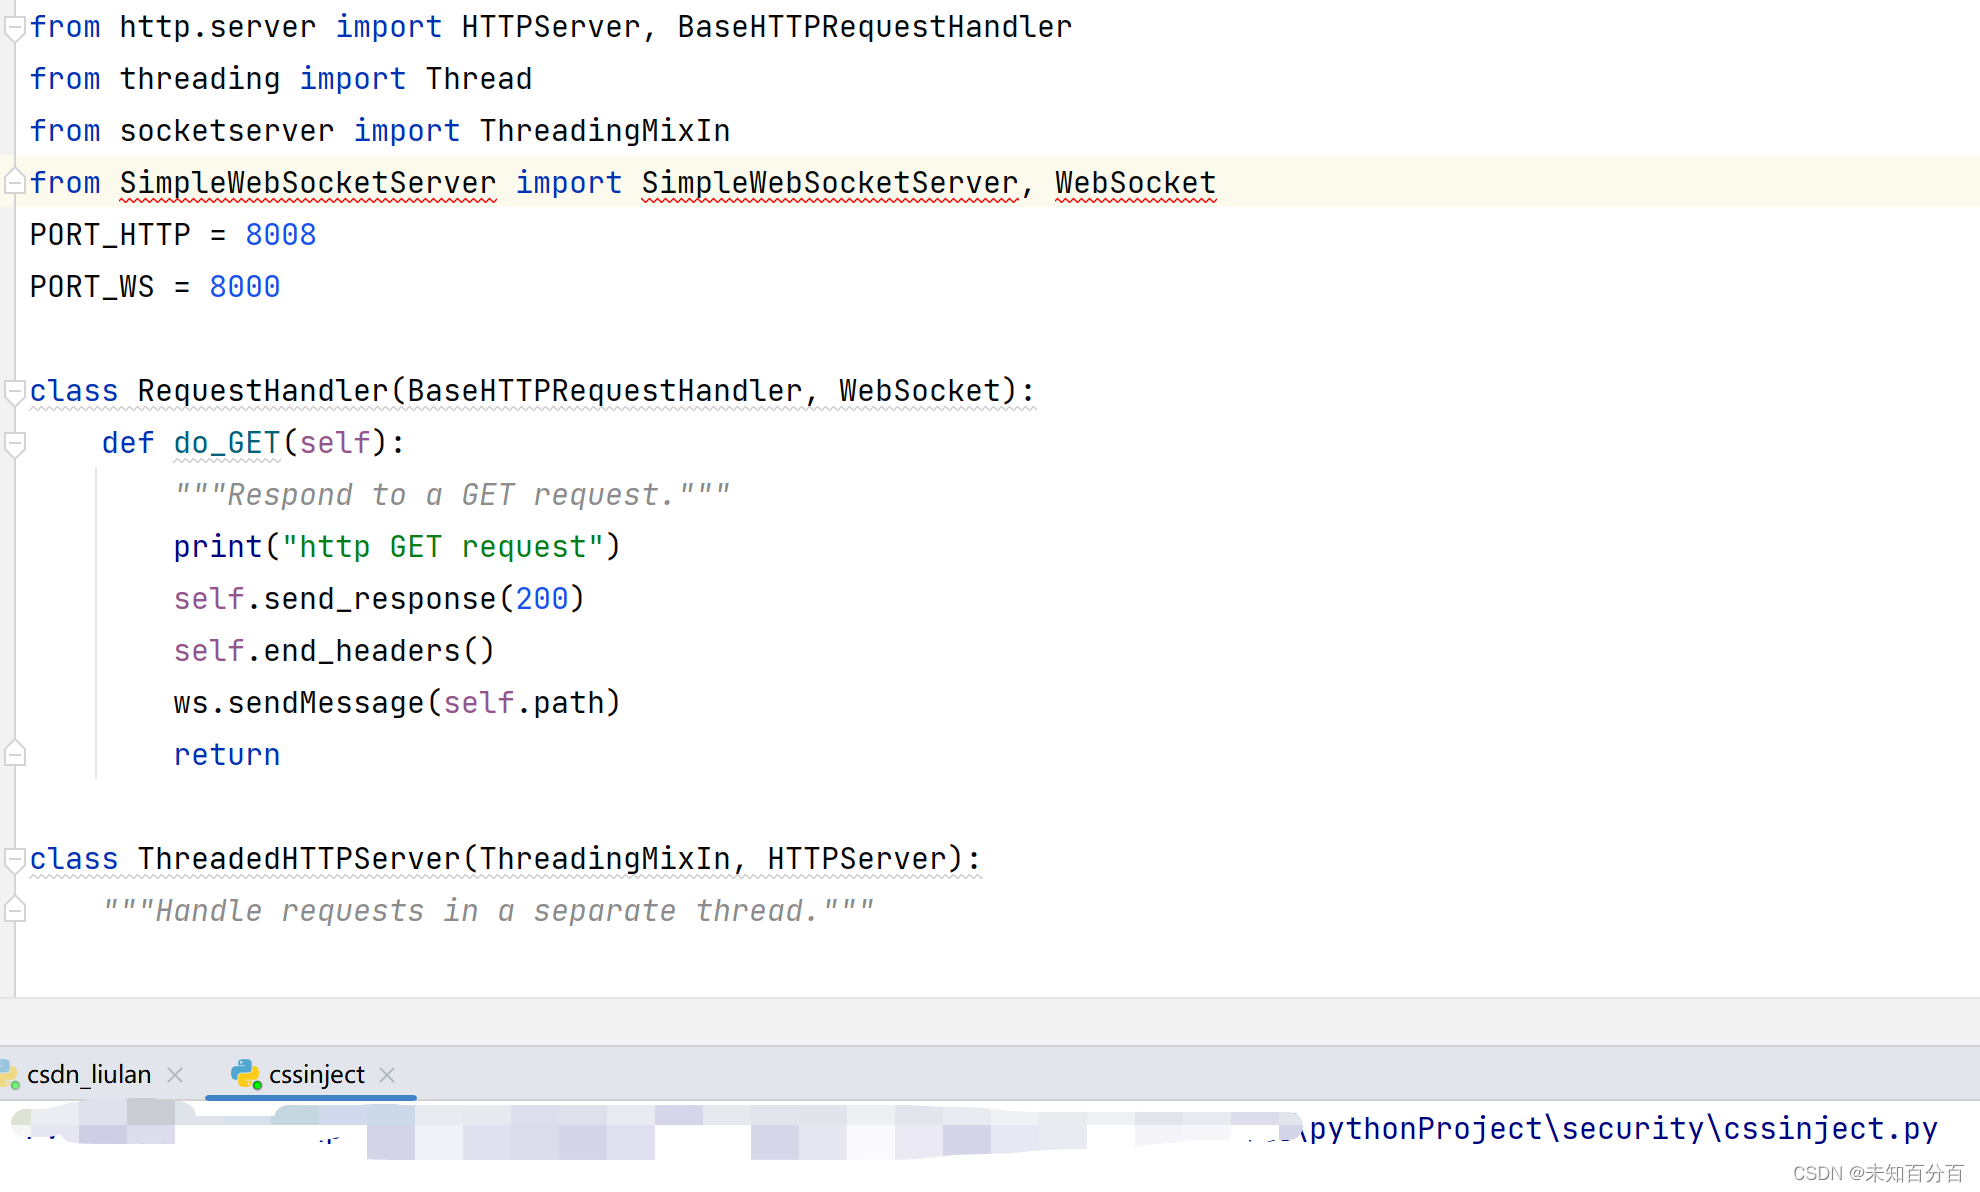Place cursor on PORT_HTTP value 8008

[280, 235]
